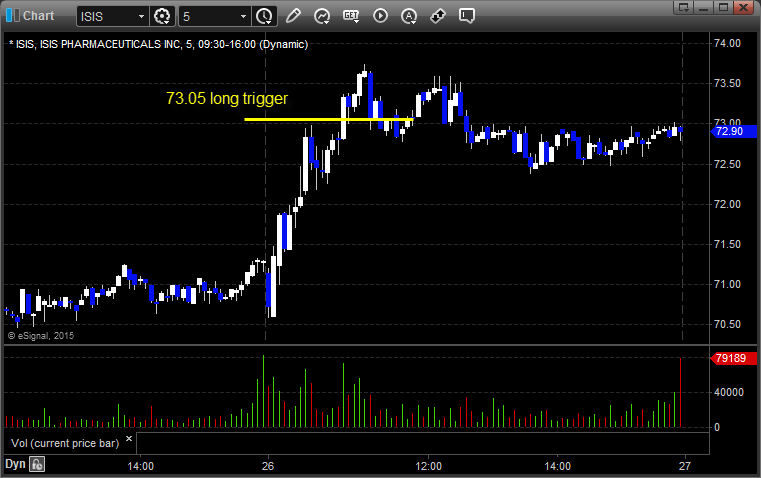761x478 pixels.
Task: Click the 40000 volume axis label
Action: tap(728, 392)
